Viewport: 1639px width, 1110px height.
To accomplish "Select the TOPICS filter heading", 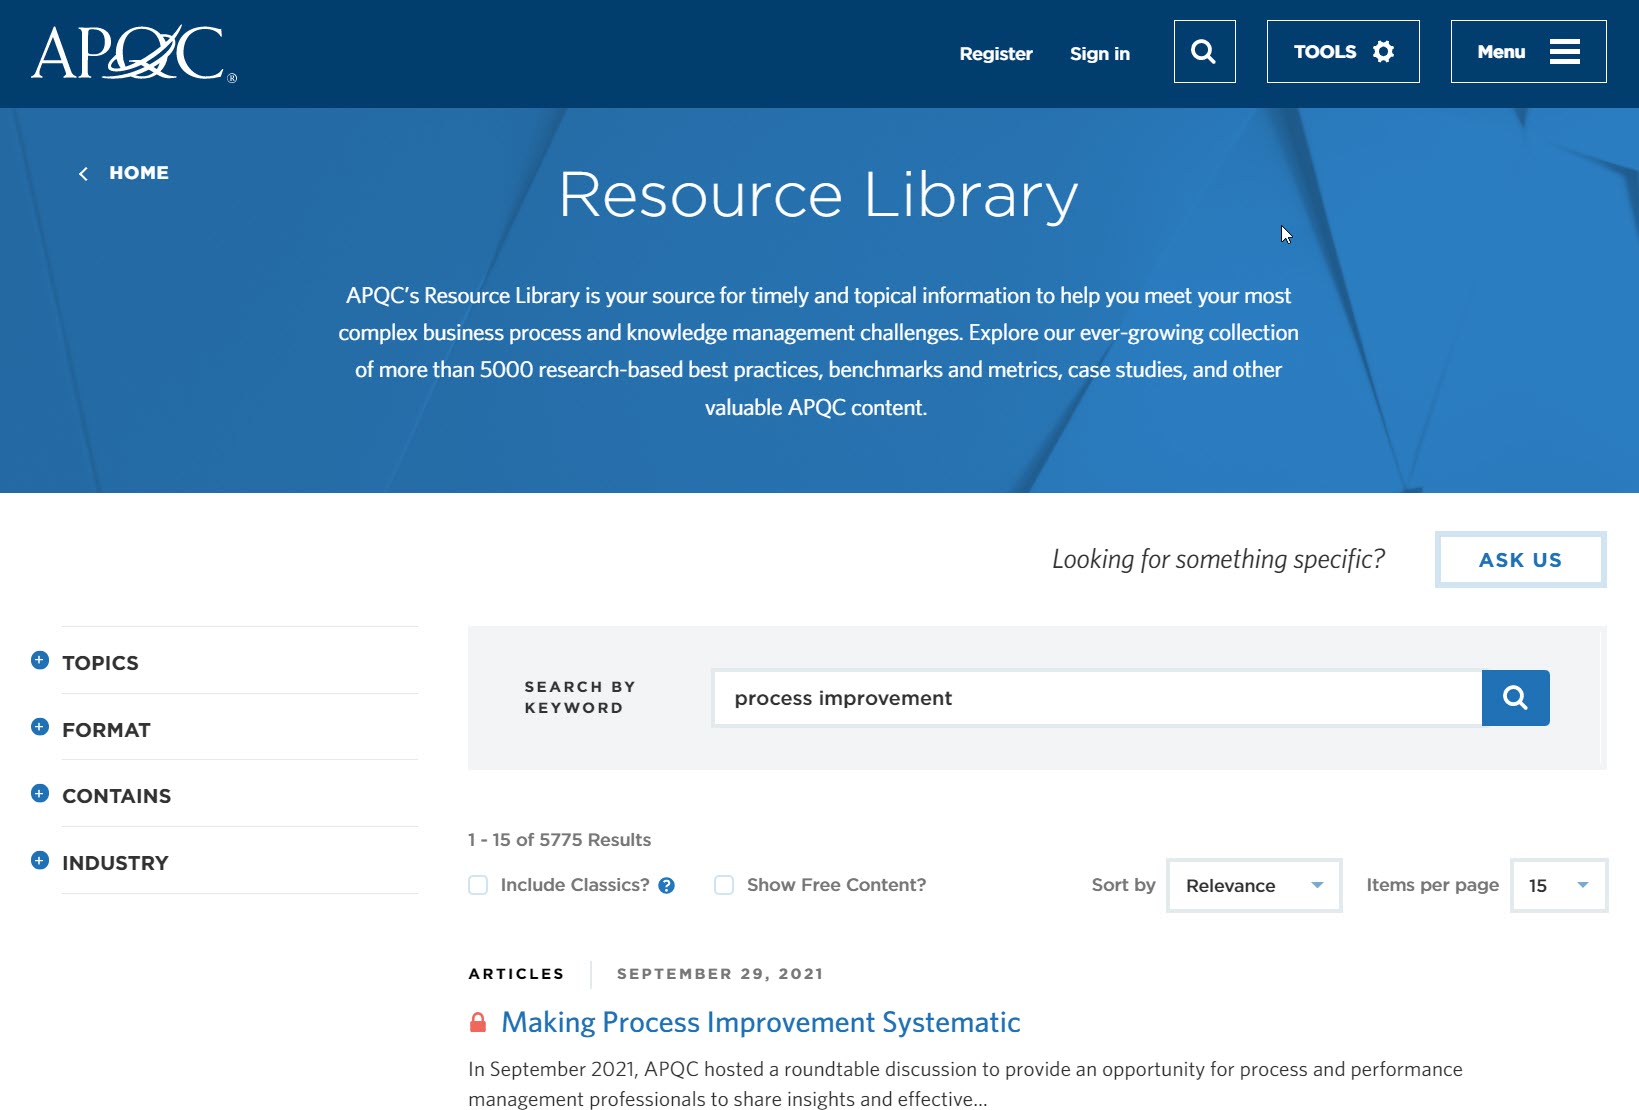I will pyautogui.click(x=100, y=663).
